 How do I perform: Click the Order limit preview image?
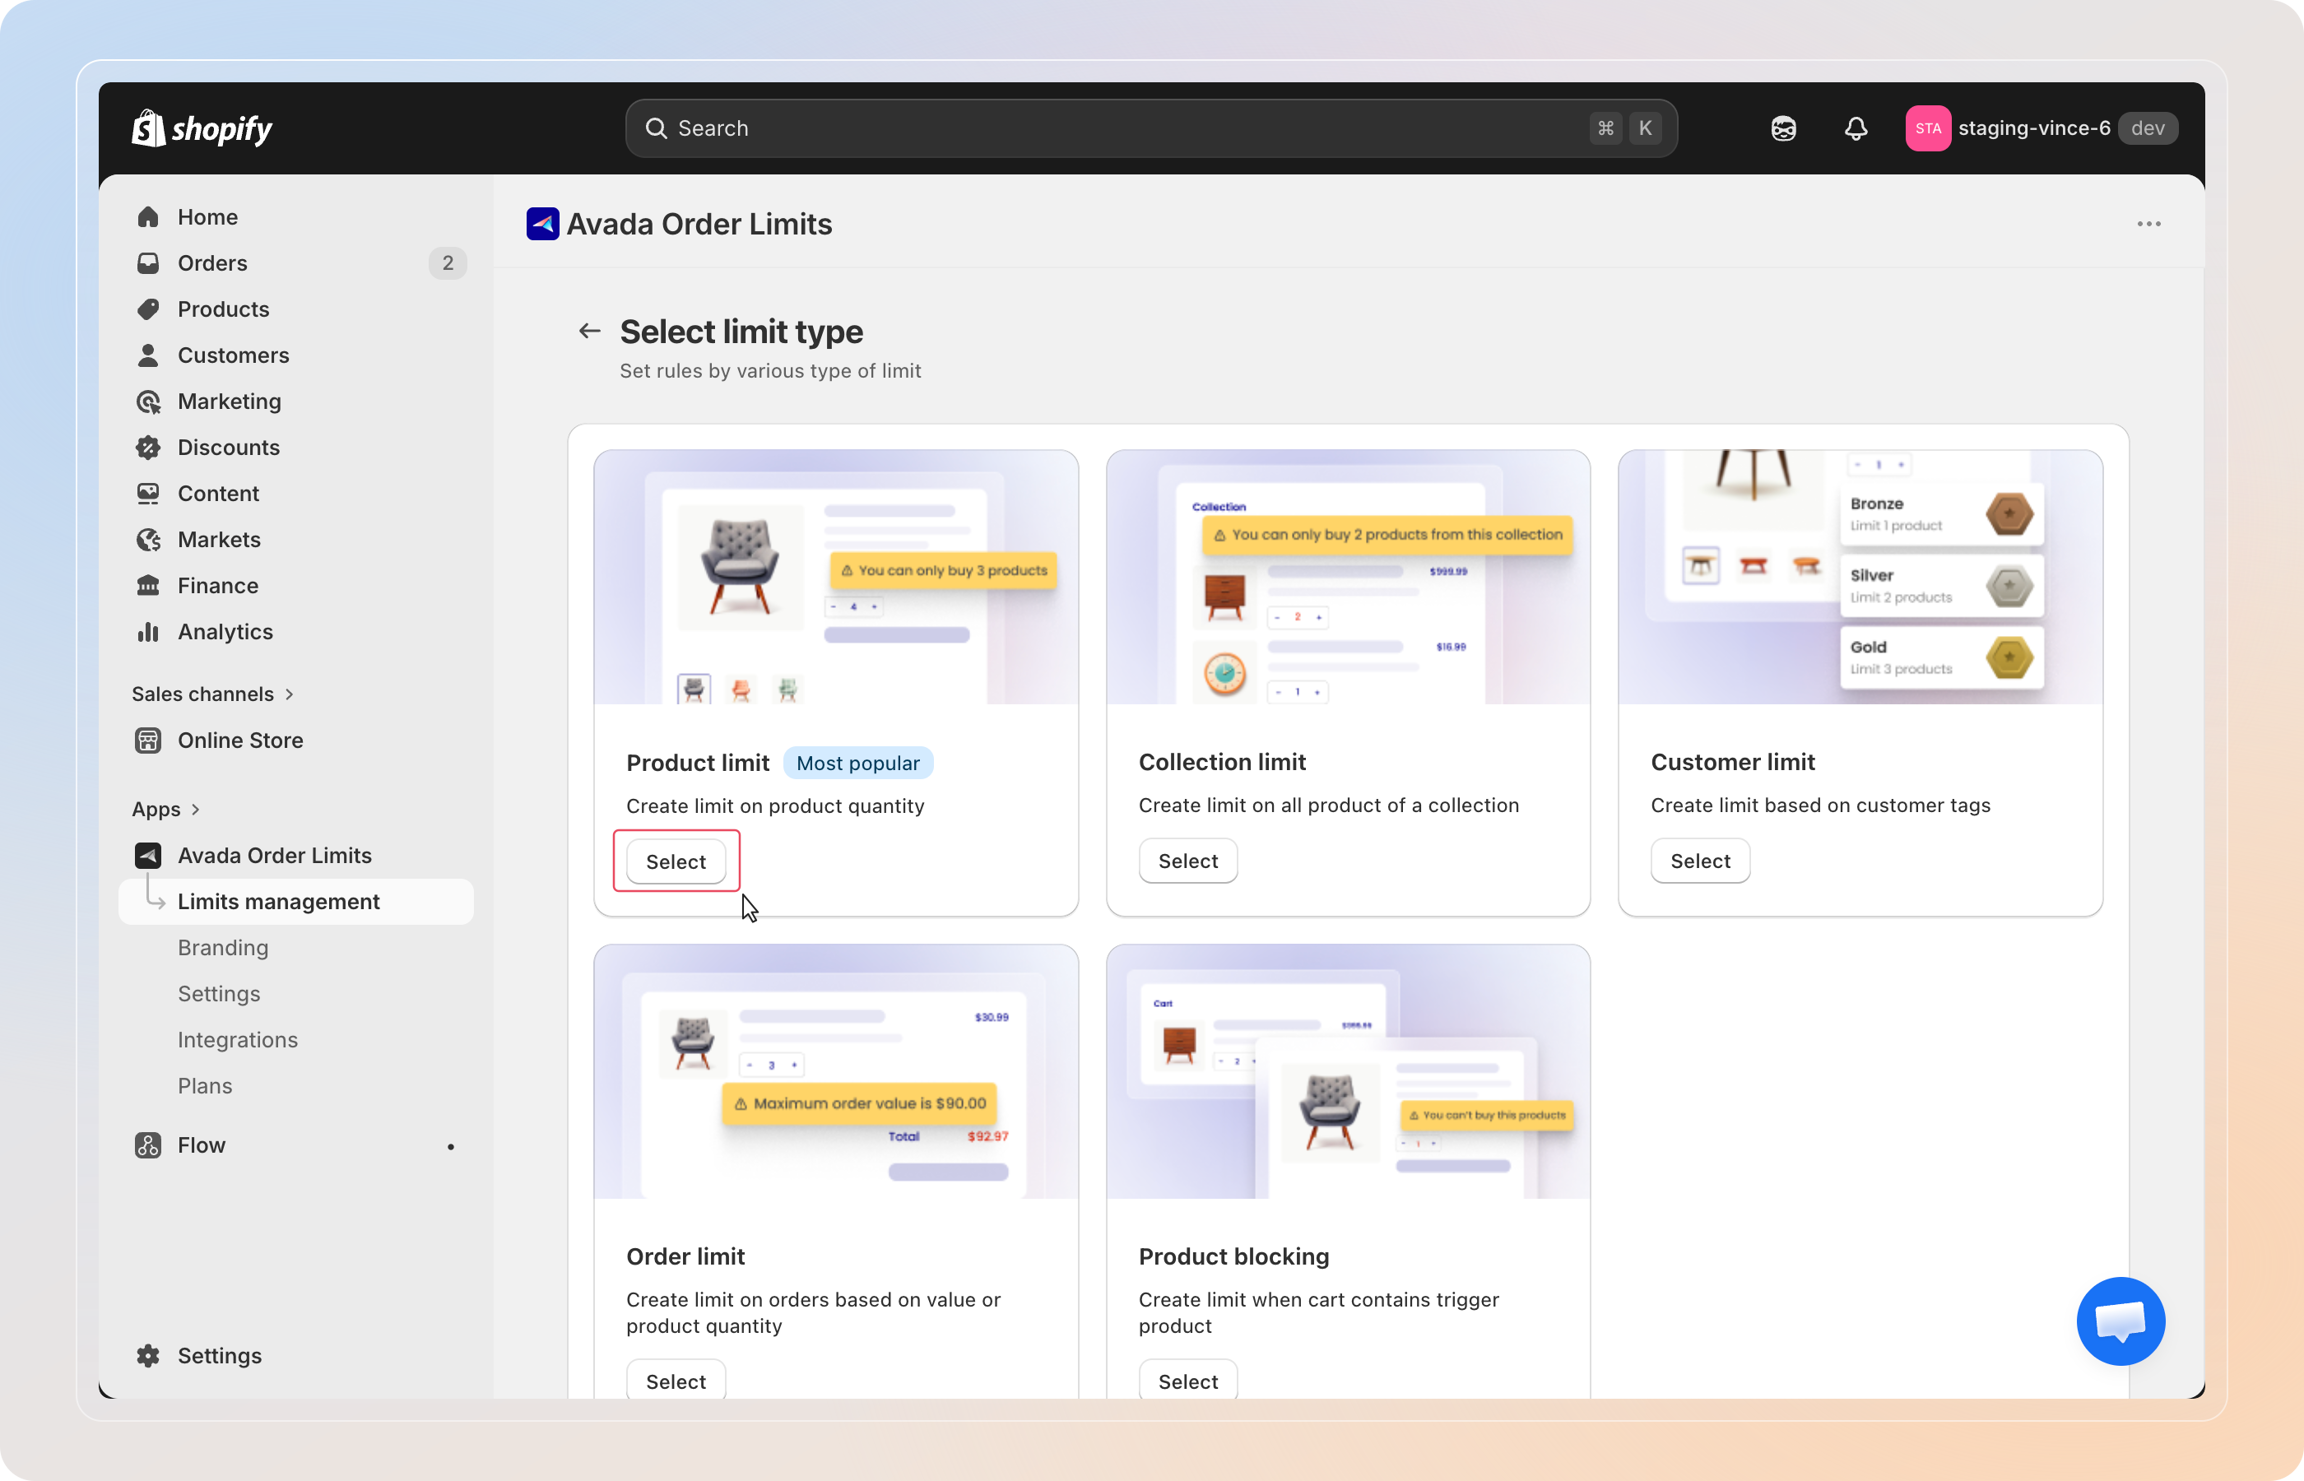(836, 1072)
